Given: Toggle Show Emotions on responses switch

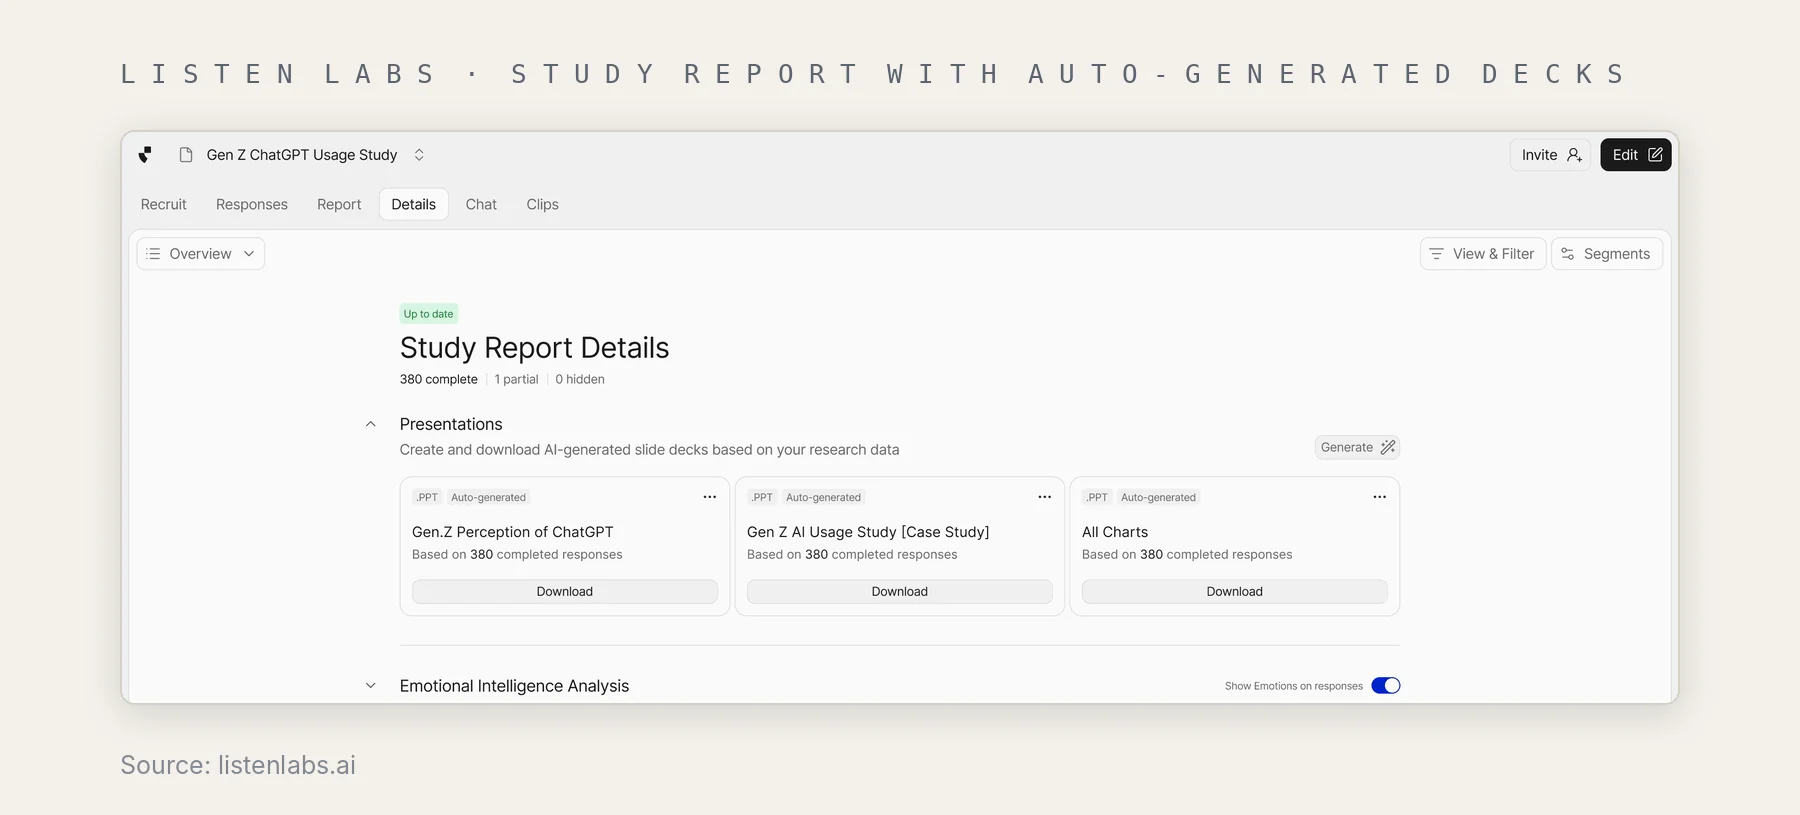Looking at the screenshot, I should 1386,686.
